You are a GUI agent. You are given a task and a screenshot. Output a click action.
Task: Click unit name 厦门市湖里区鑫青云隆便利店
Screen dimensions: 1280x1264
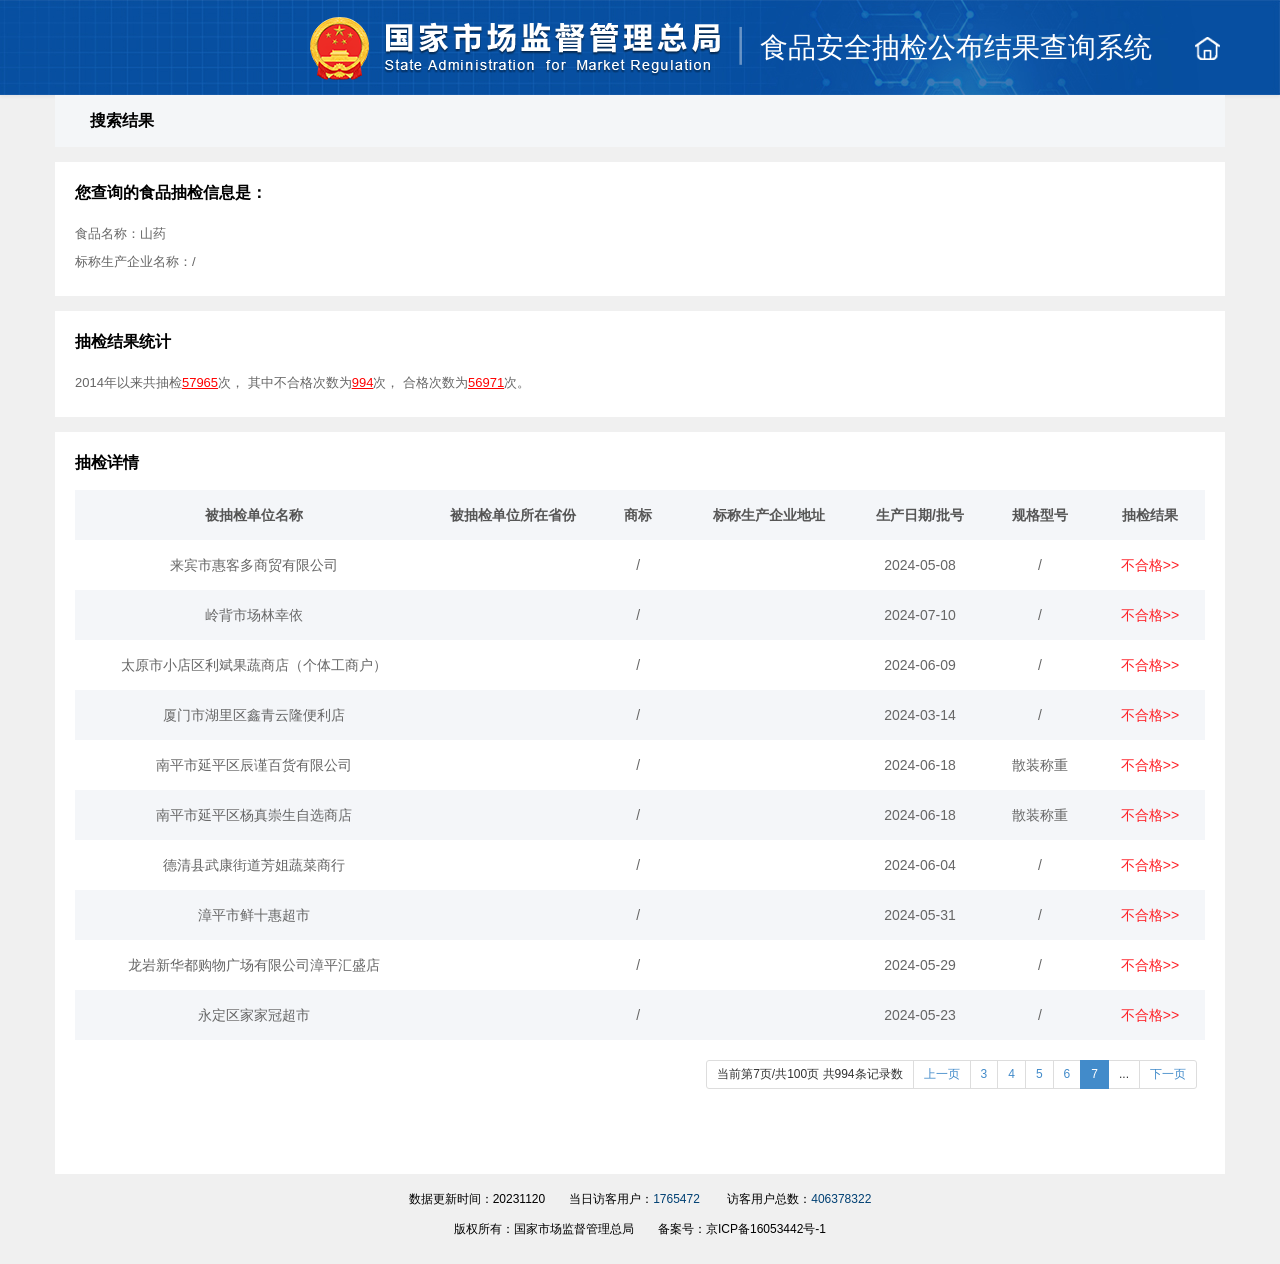[254, 715]
